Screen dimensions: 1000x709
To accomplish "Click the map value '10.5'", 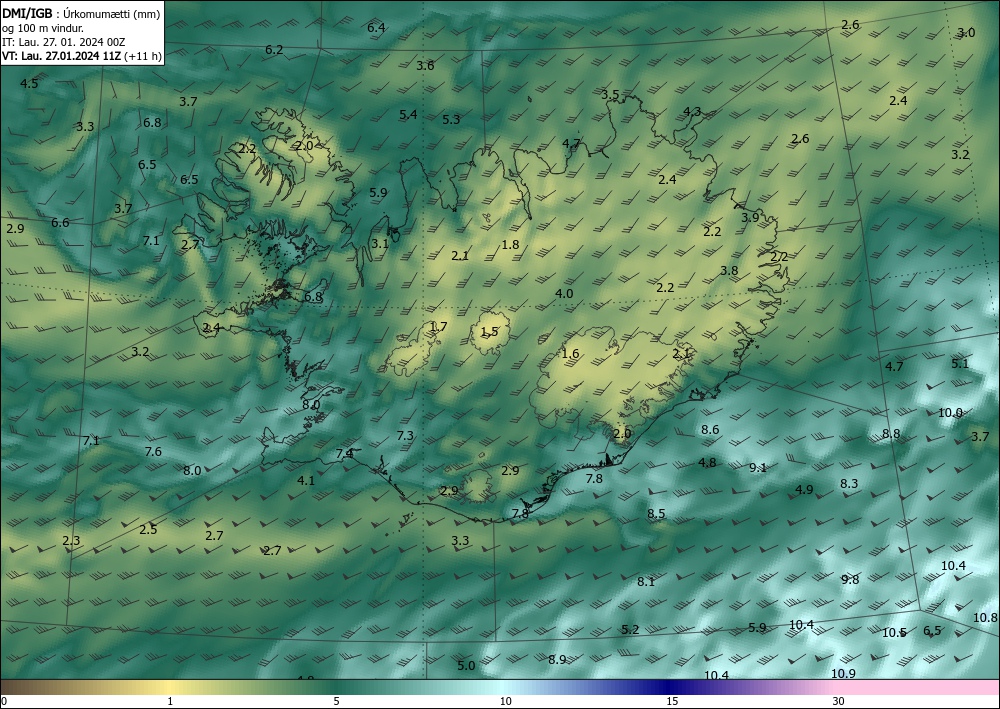I will pos(894,633).
